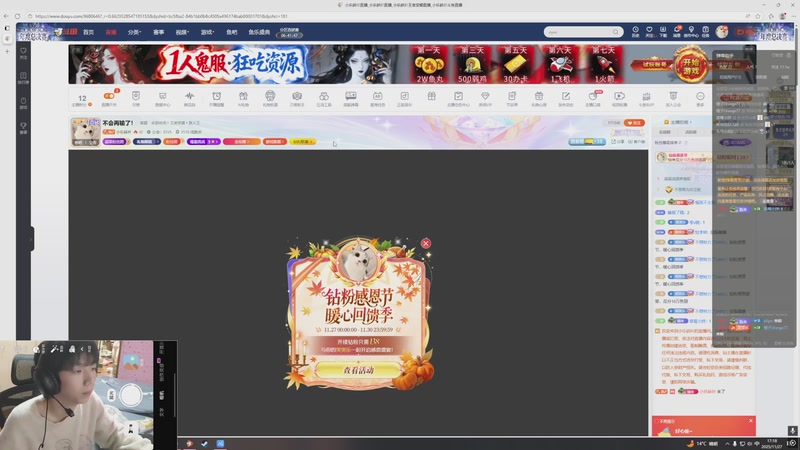Click the countdown timer badge in the navbar
This screenshot has width=800, height=450.
289,33
